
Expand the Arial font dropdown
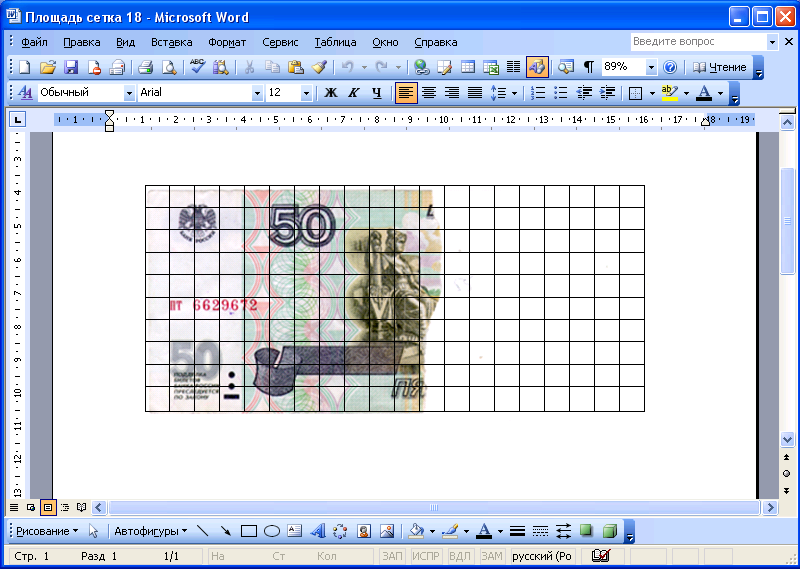257,93
